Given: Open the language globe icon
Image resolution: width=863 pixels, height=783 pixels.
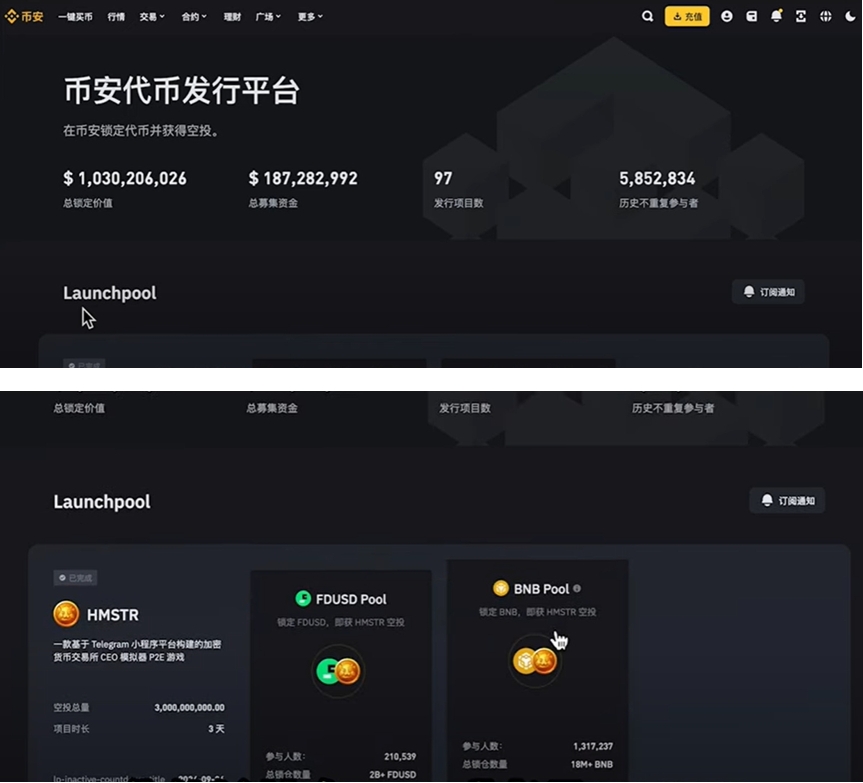Looking at the screenshot, I should pos(826,17).
